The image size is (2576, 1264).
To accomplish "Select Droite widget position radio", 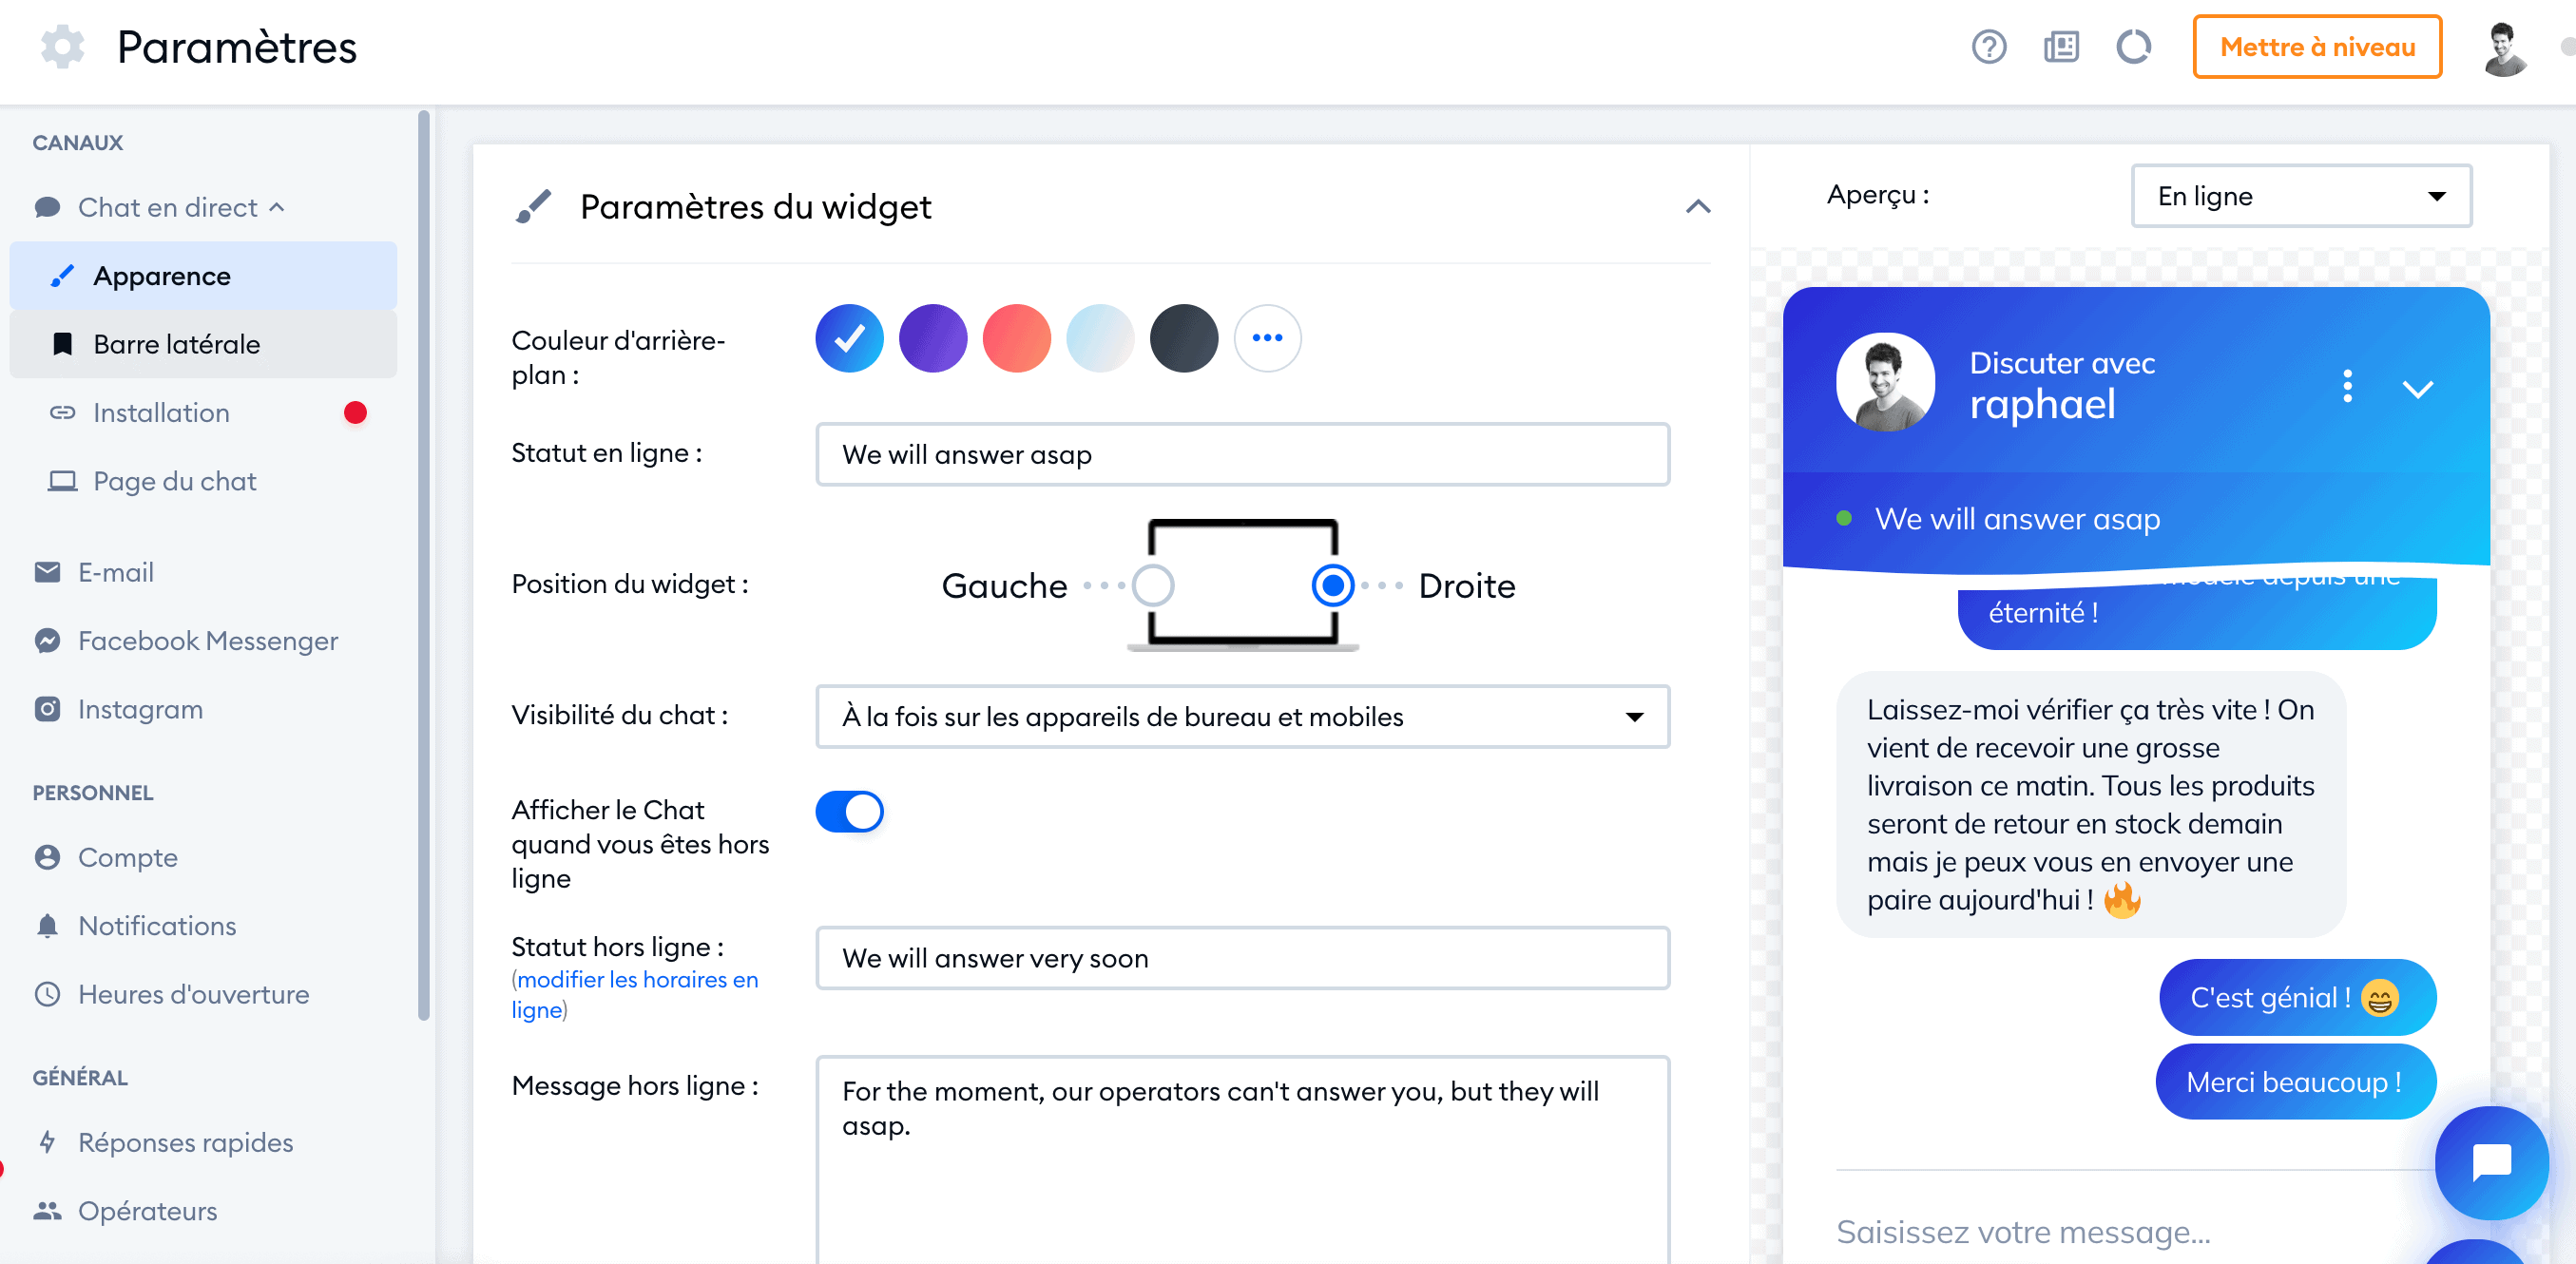I will [1332, 585].
